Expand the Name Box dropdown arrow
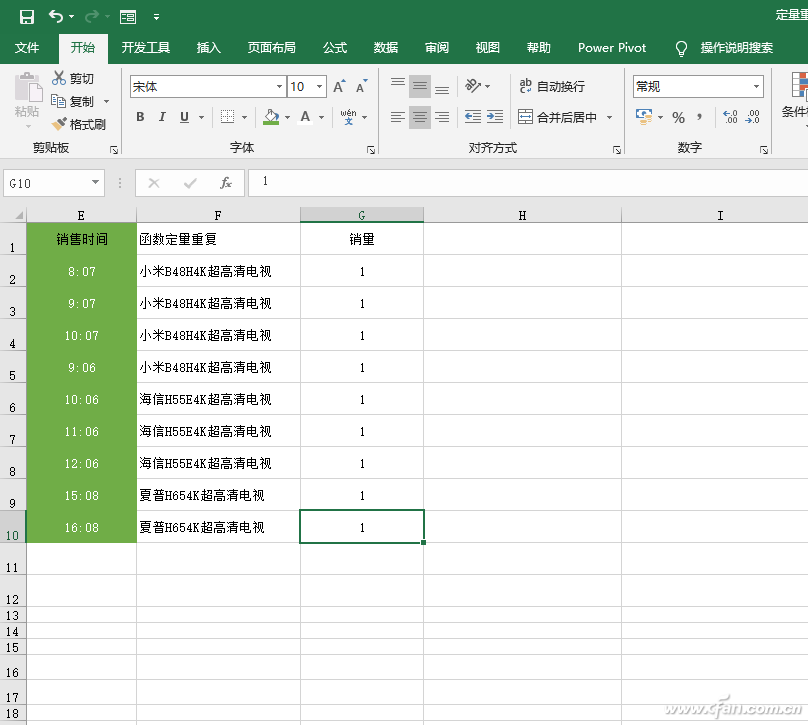808x725 pixels. (x=95, y=182)
